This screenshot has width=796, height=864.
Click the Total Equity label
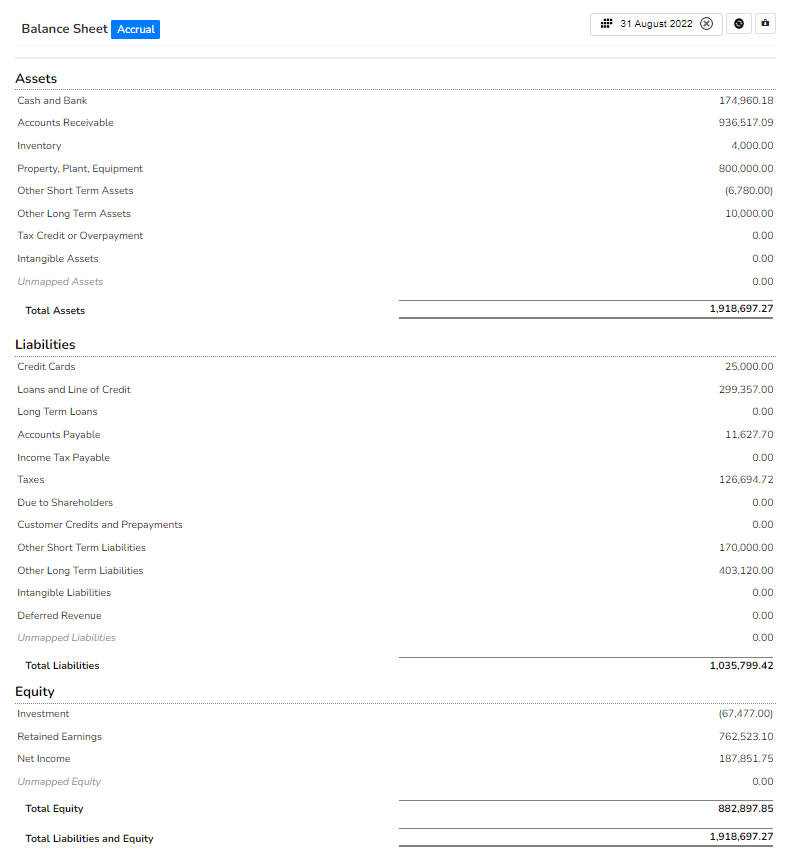(x=54, y=809)
